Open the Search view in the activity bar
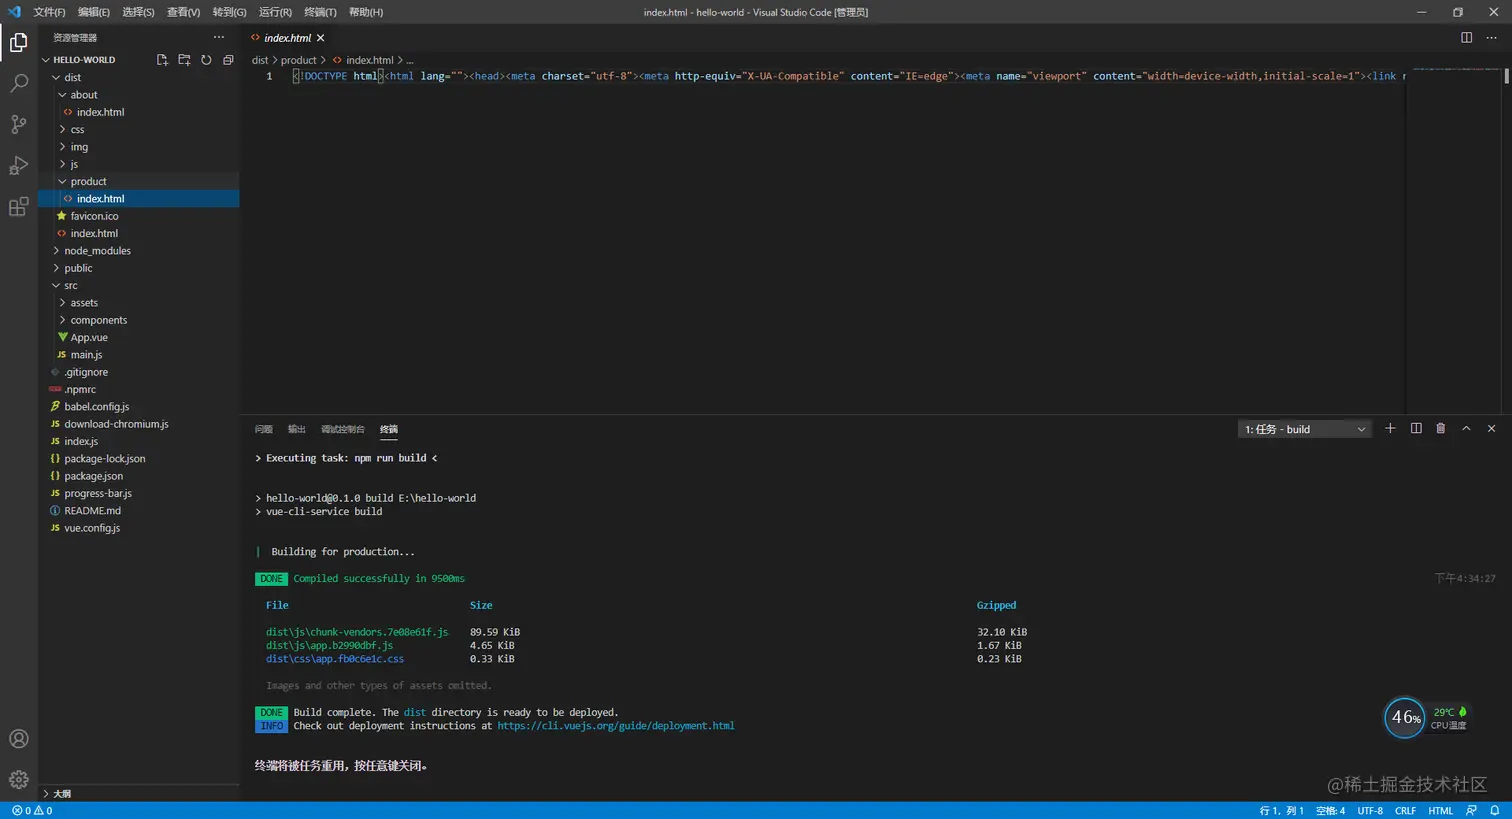Screen dimensions: 1512x819 pos(18,83)
